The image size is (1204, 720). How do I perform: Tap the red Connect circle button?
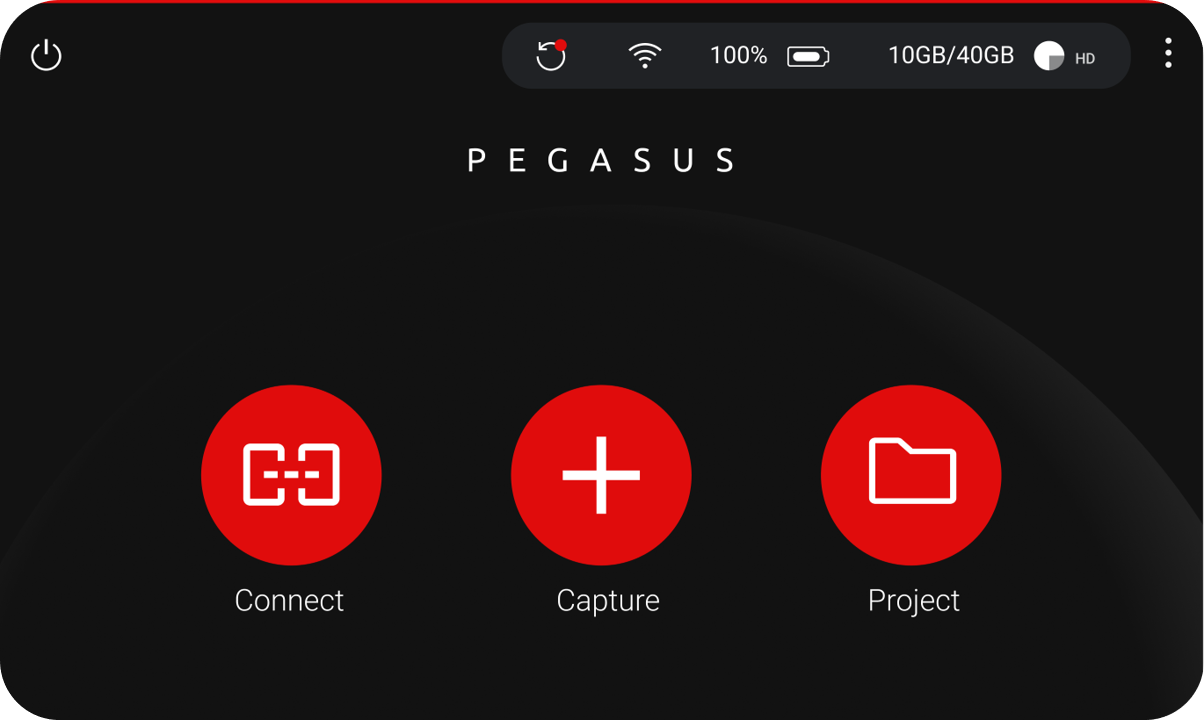pos(291,475)
